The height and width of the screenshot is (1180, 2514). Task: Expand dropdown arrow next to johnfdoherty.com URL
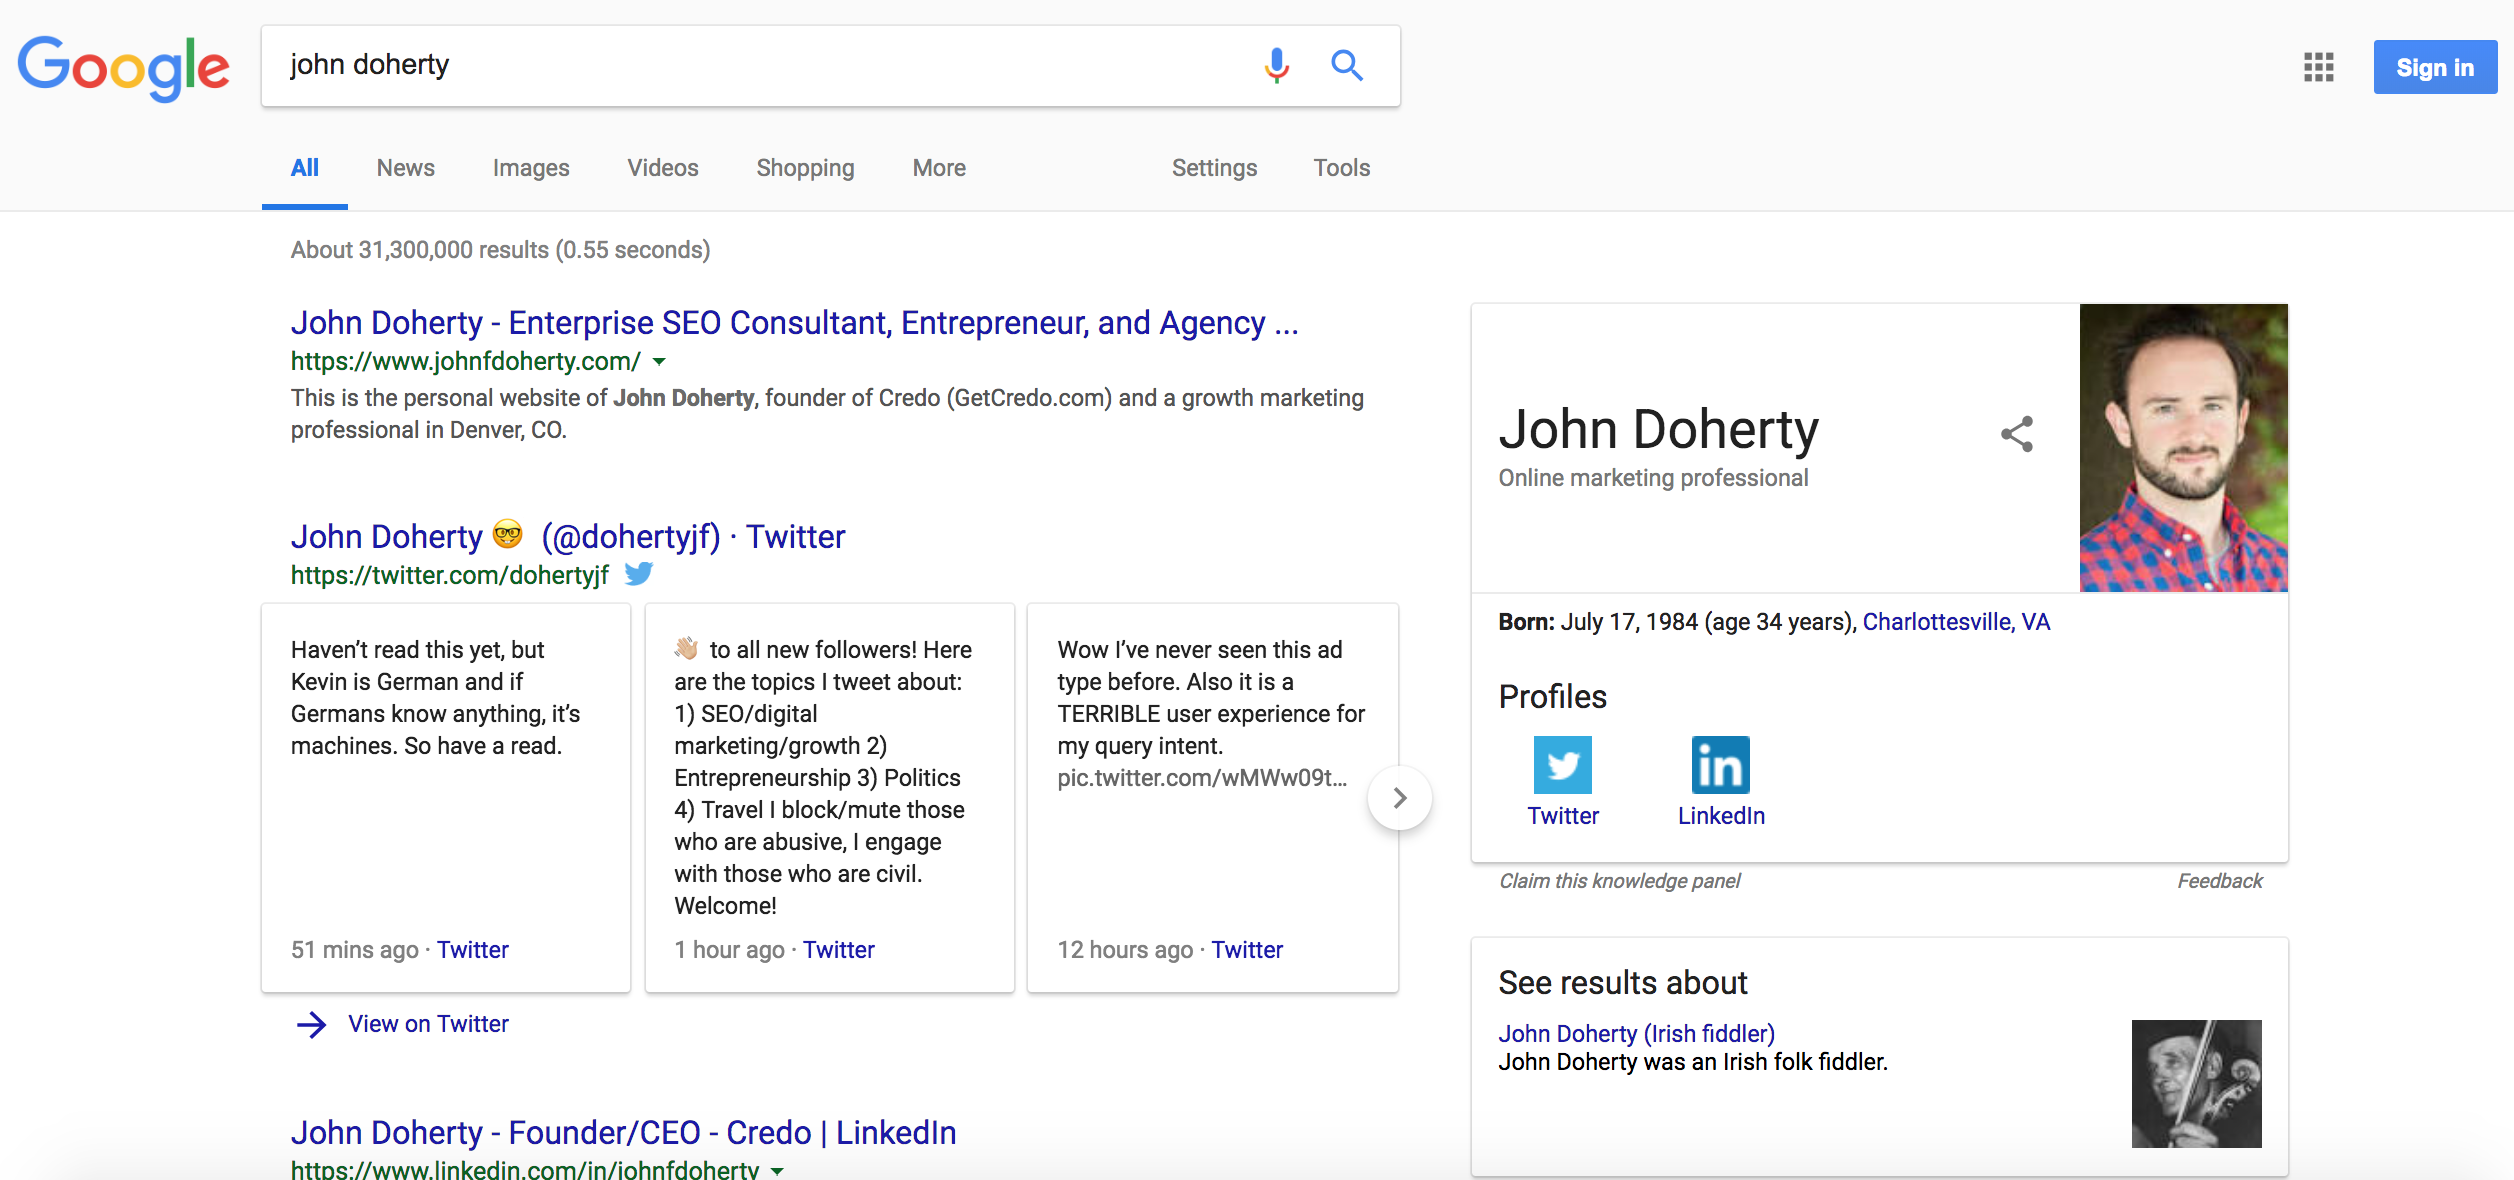[659, 361]
